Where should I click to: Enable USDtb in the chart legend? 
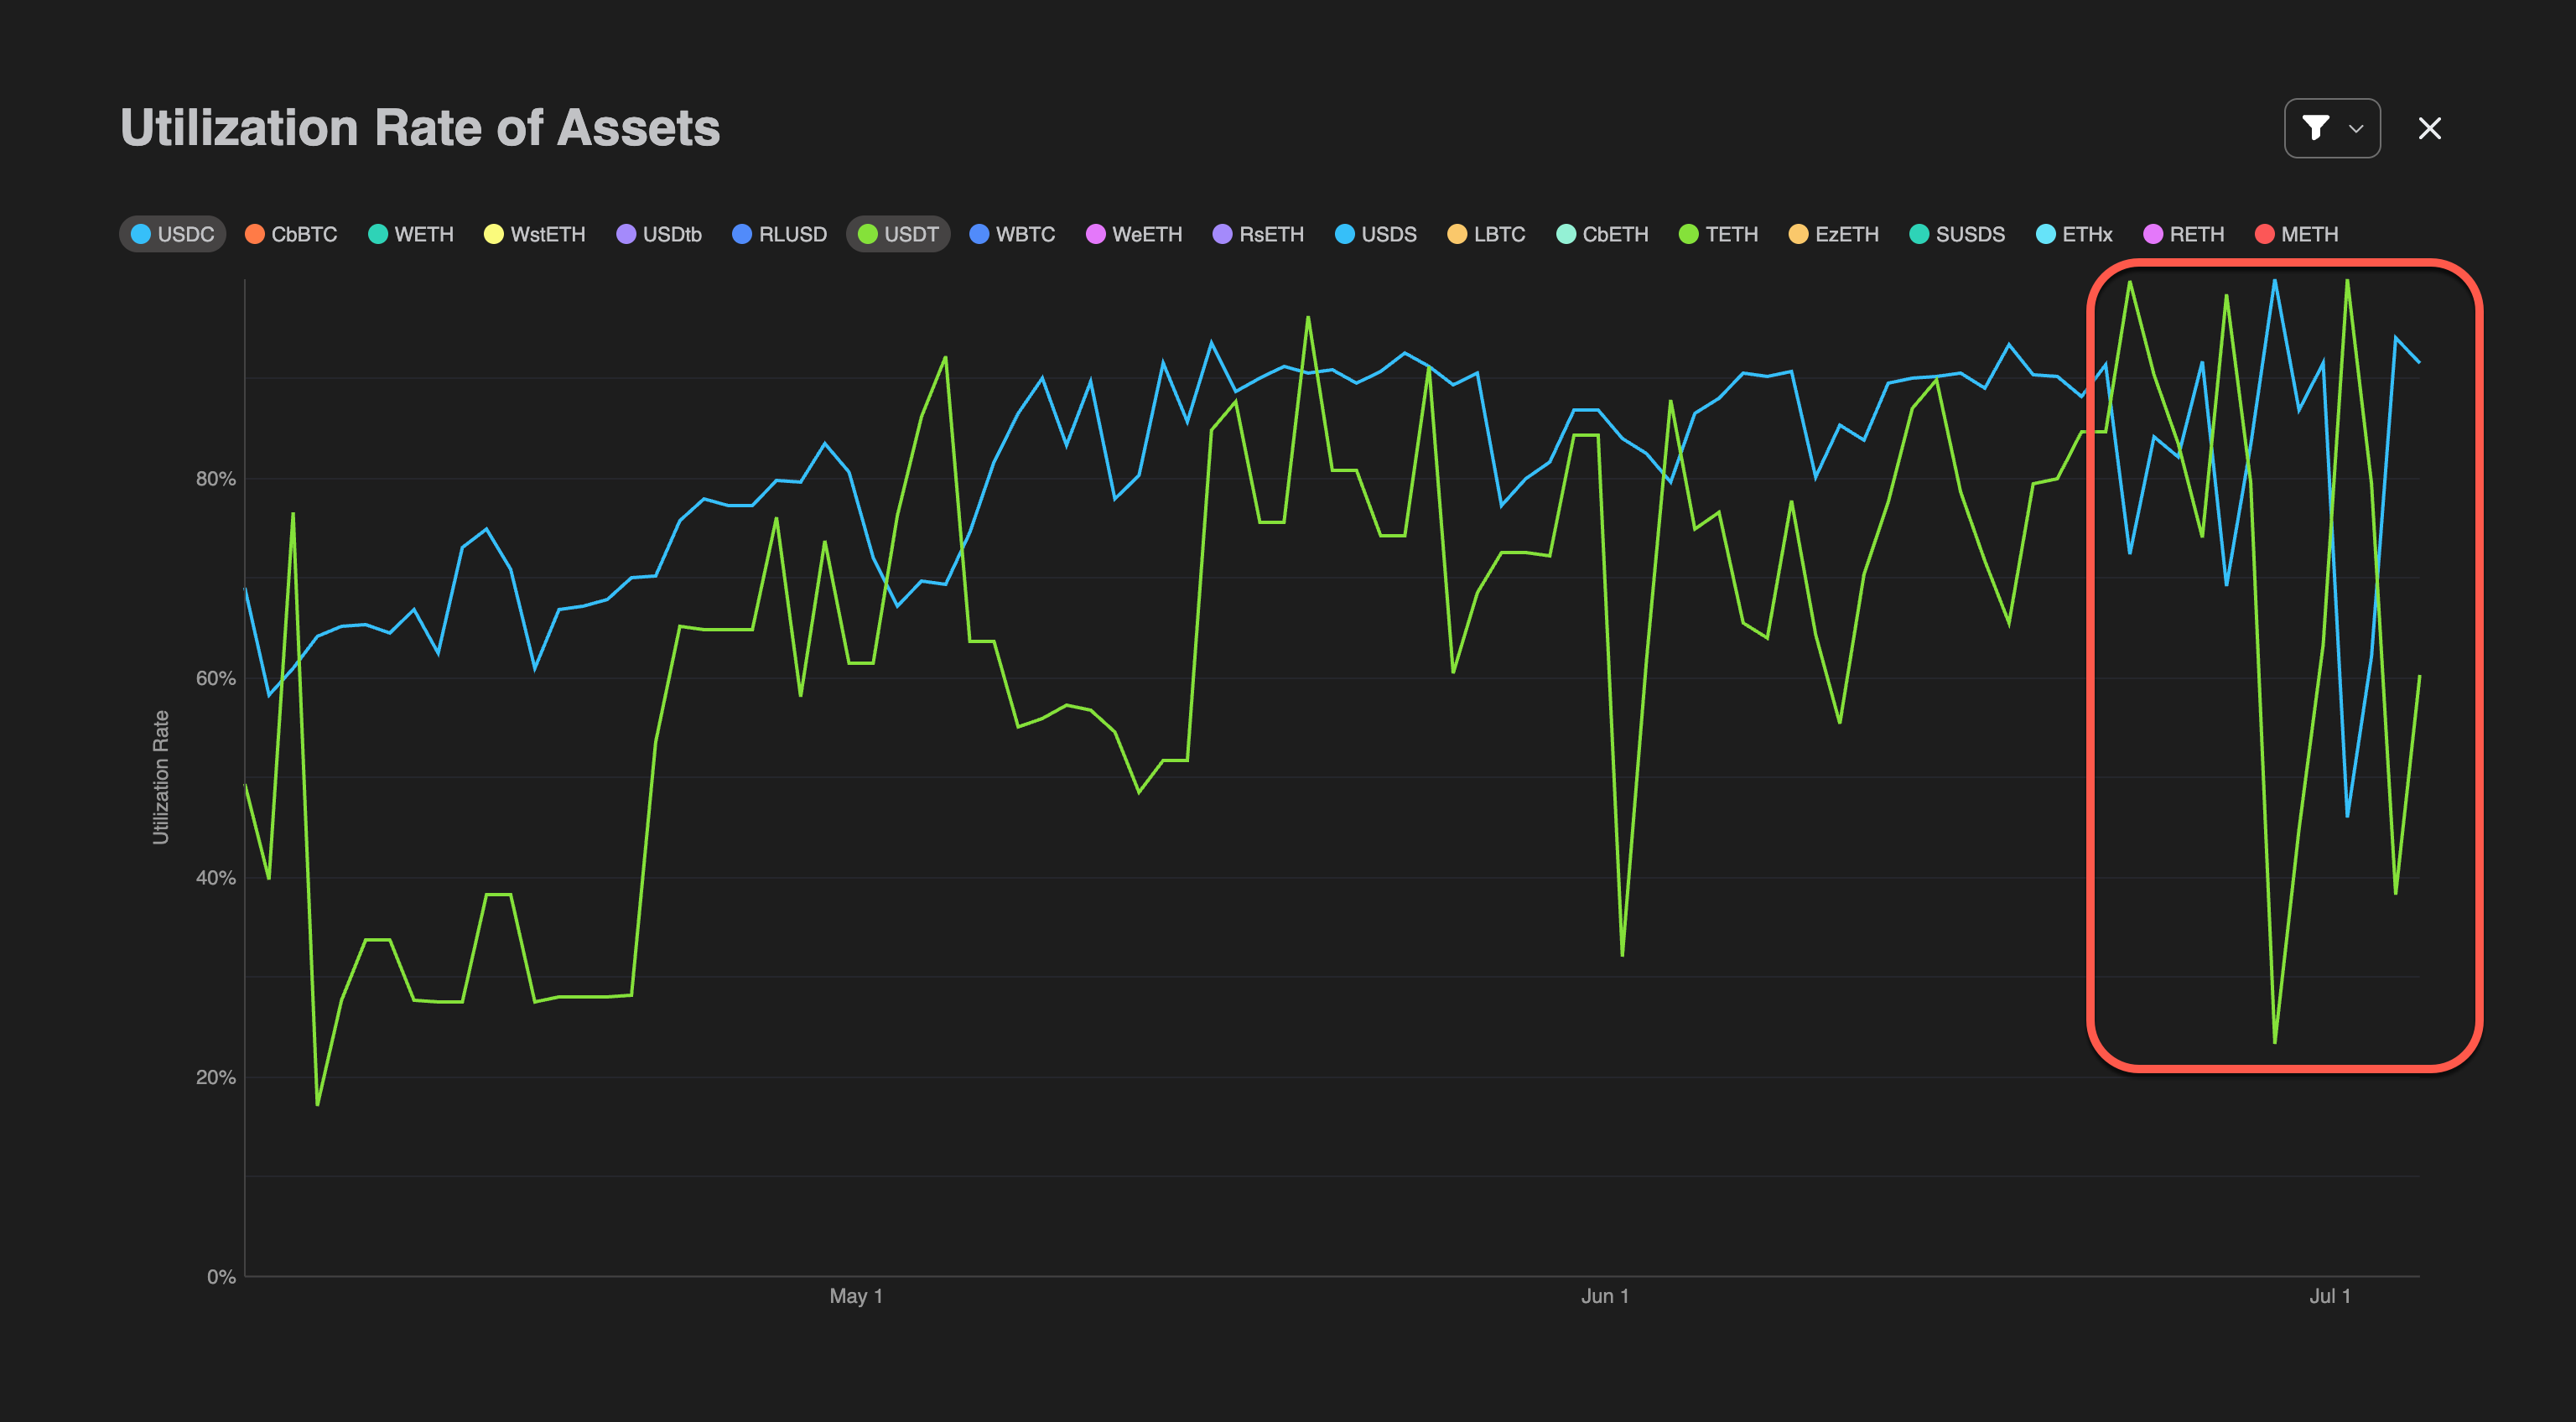click(x=659, y=234)
